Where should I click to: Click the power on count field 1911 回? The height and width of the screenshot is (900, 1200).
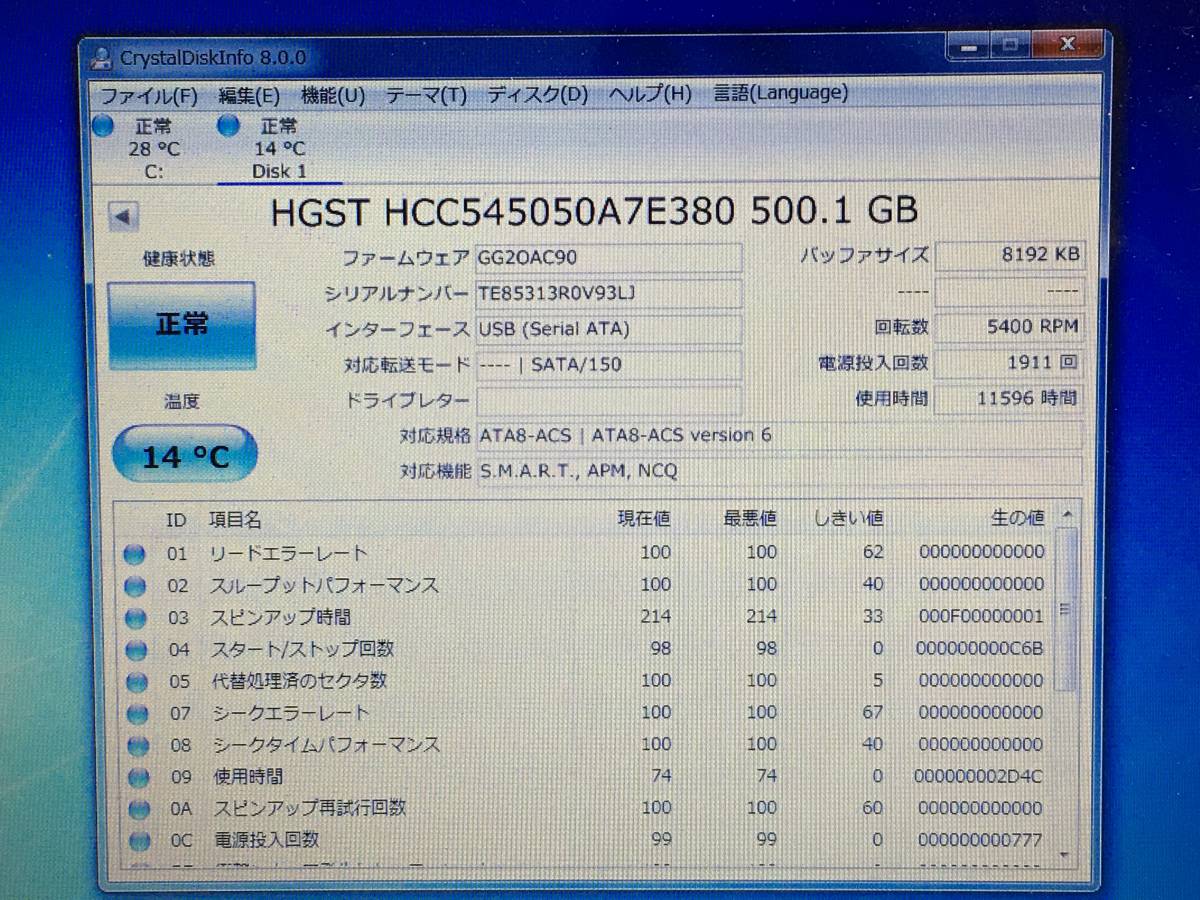coord(1009,362)
